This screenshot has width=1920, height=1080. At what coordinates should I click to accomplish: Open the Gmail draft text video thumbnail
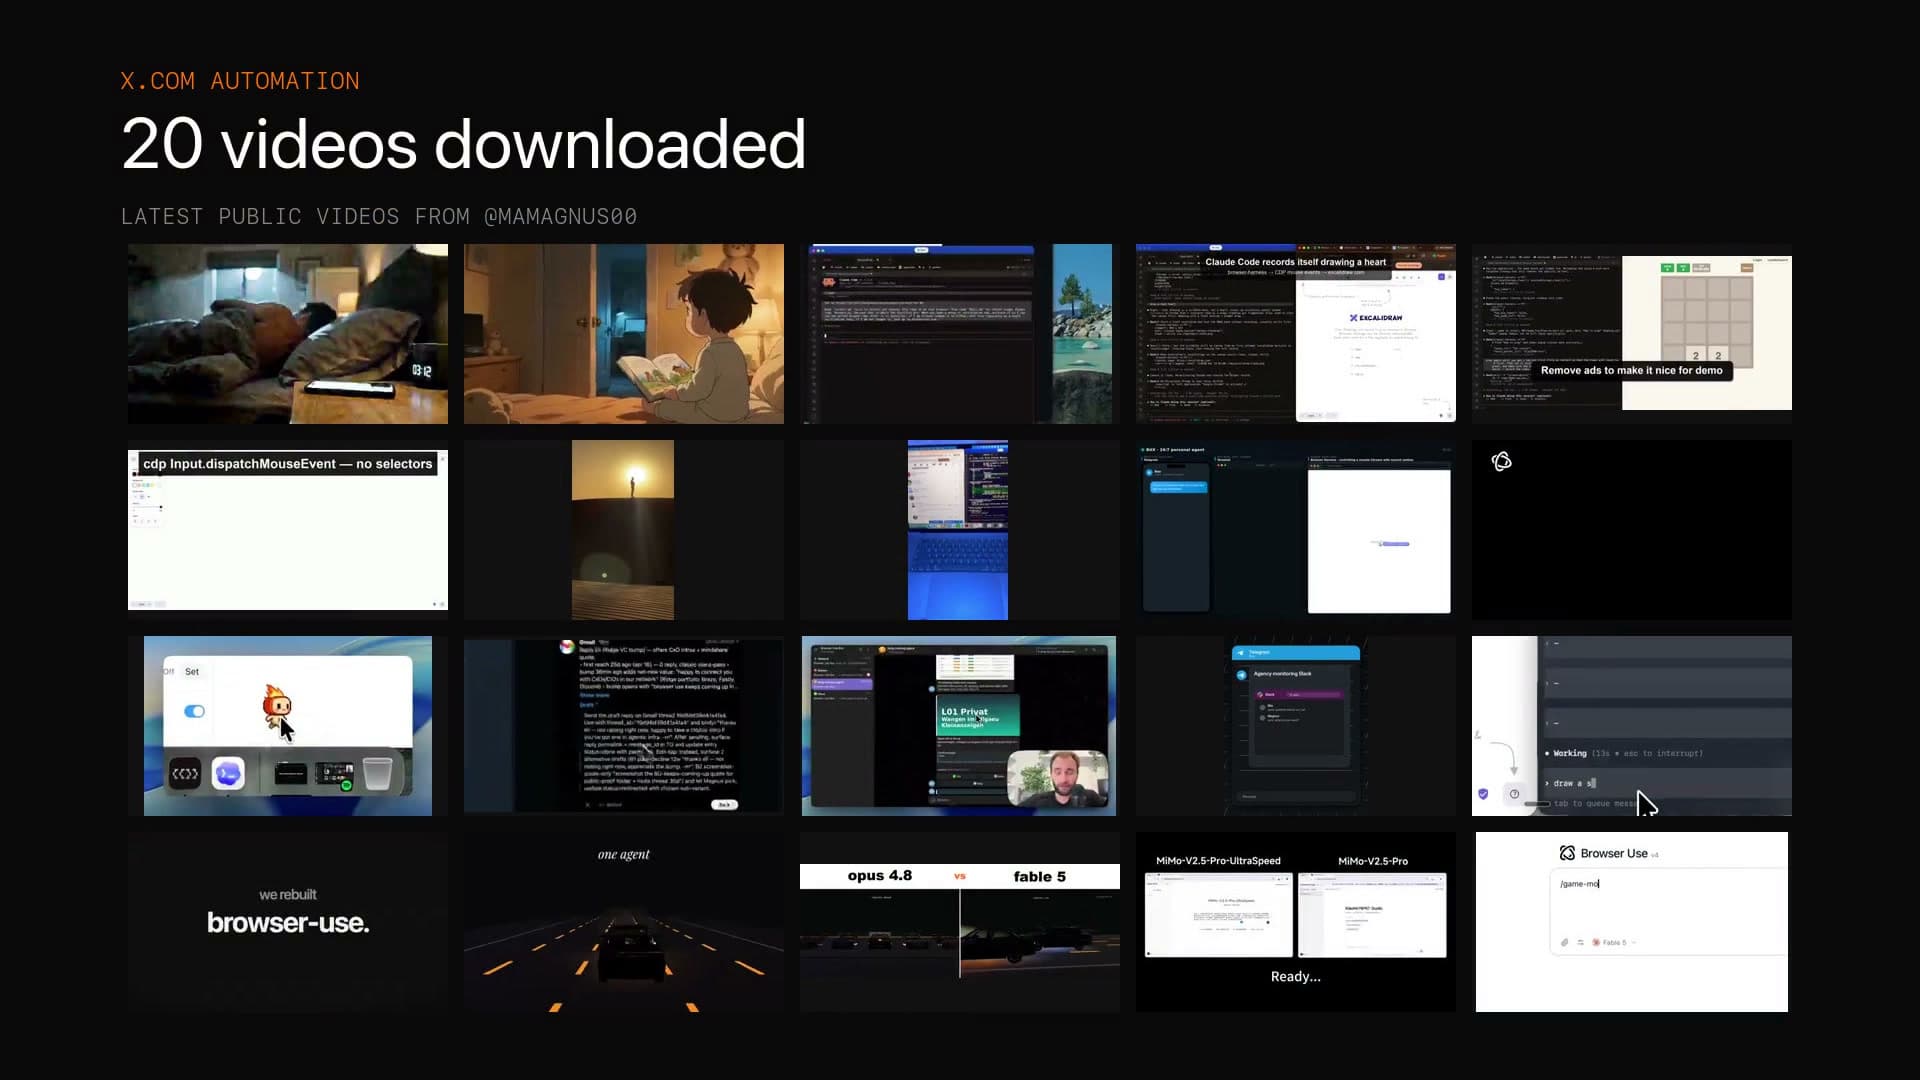tap(624, 726)
